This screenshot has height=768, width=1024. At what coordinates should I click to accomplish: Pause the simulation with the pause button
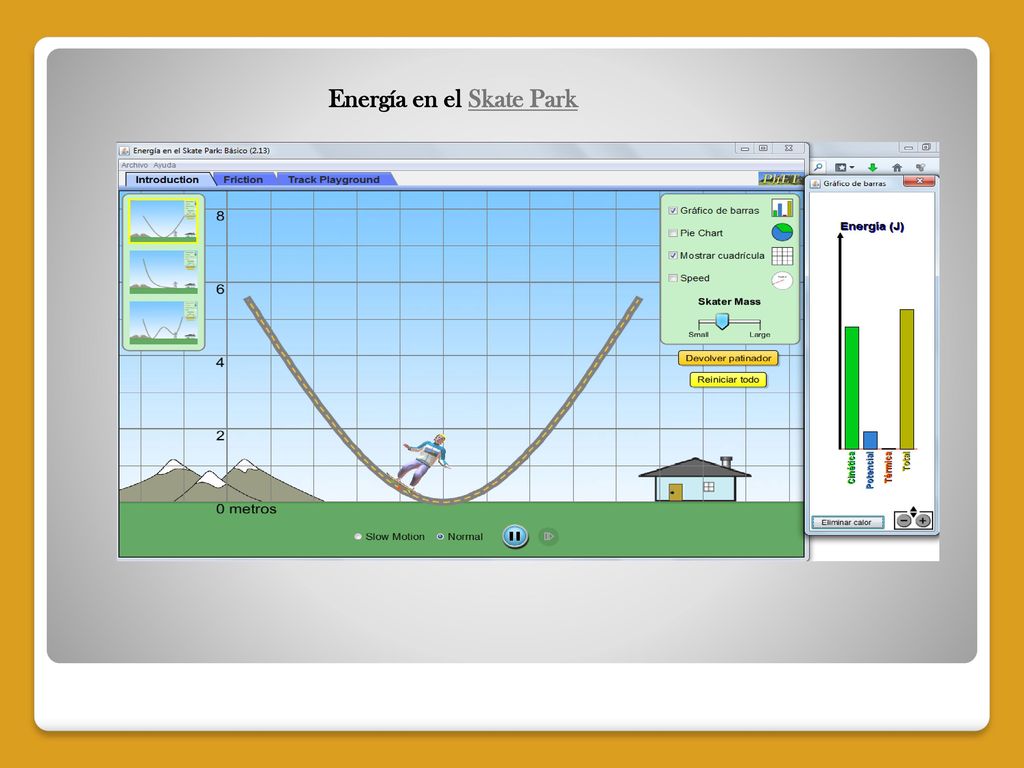click(x=515, y=536)
